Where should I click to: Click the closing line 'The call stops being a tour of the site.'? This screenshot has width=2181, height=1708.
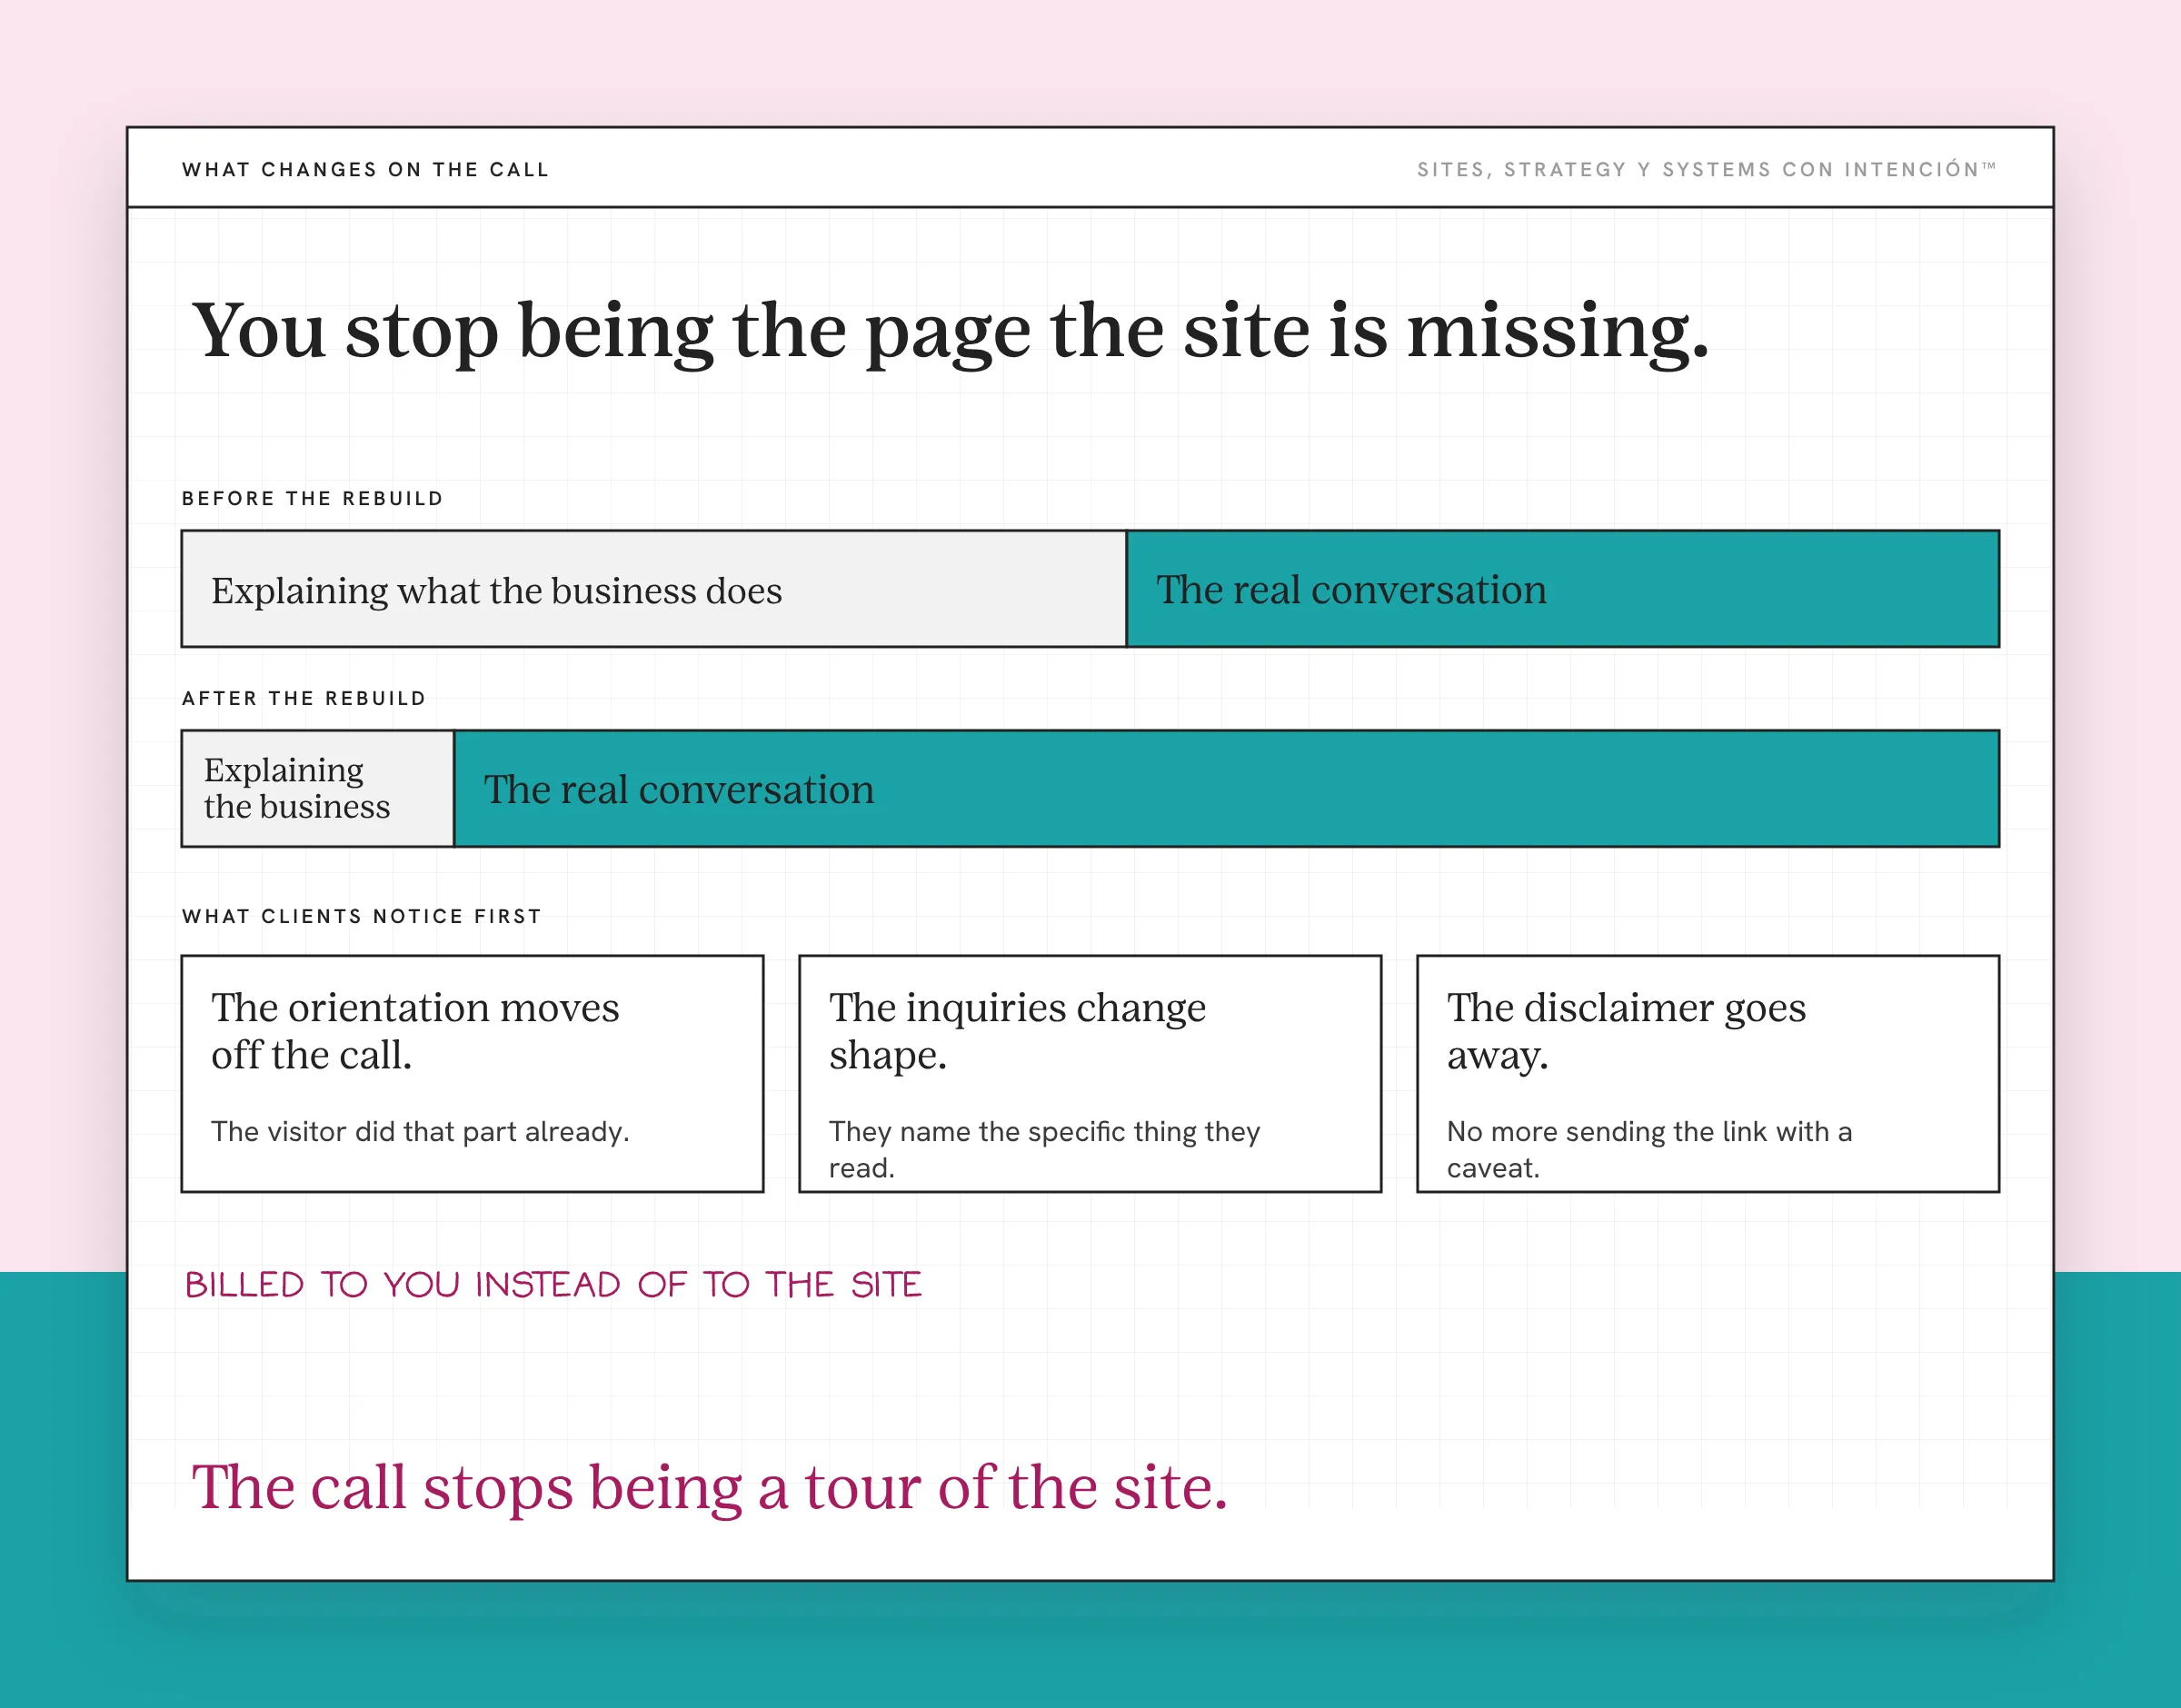(709, 1488)
